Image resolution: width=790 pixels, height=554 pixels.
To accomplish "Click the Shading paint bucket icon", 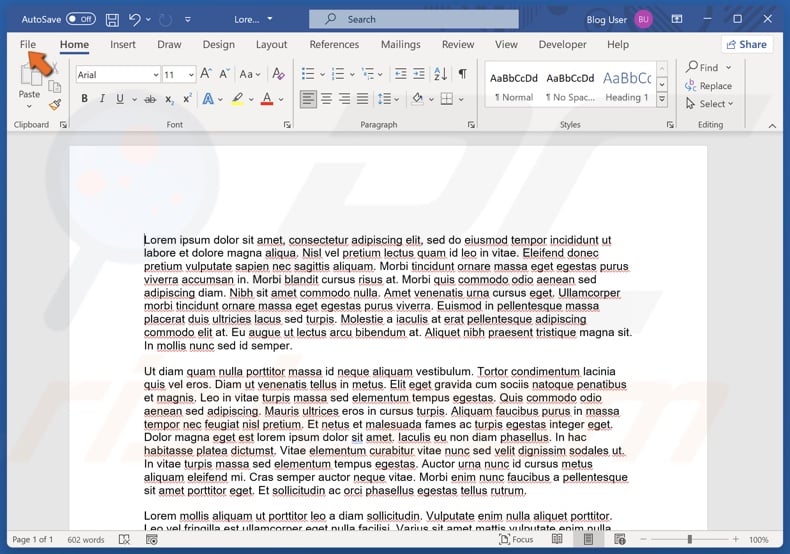I will 417,99.
